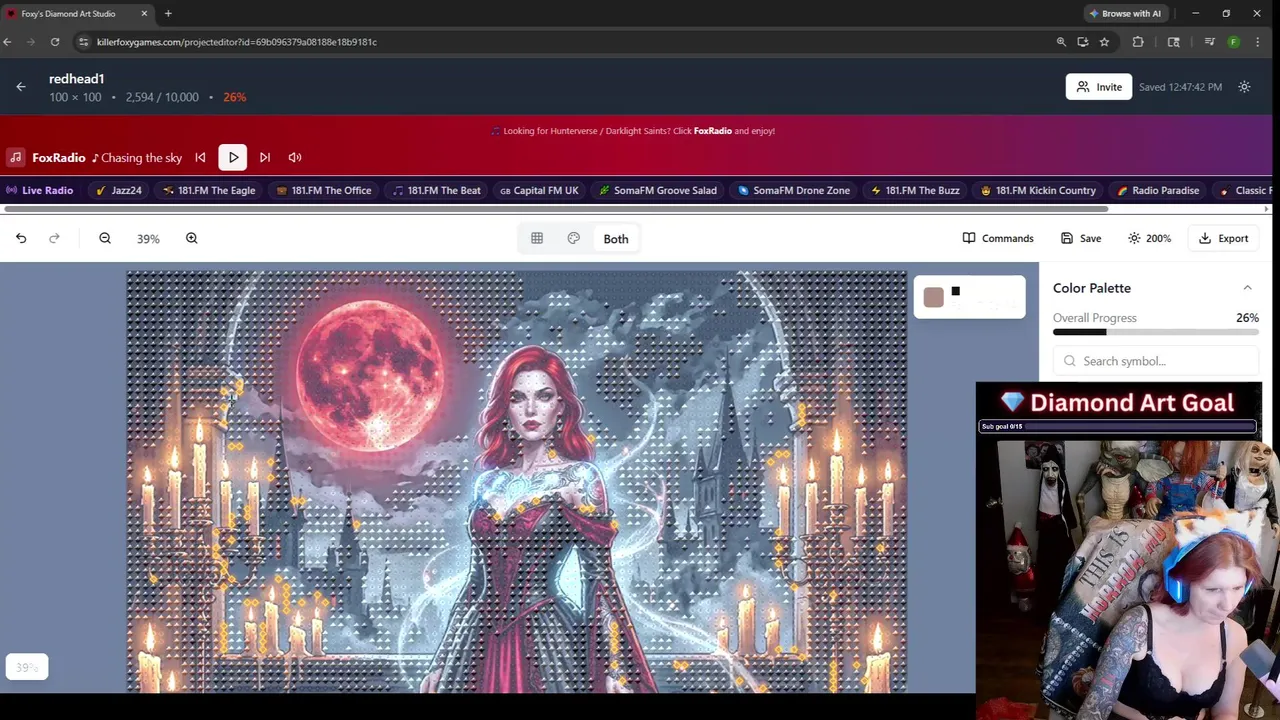Select the tan color swatch chip
Image resolution: width=1280 pixels, height=720 pixels.
click(x=933, y=297)
